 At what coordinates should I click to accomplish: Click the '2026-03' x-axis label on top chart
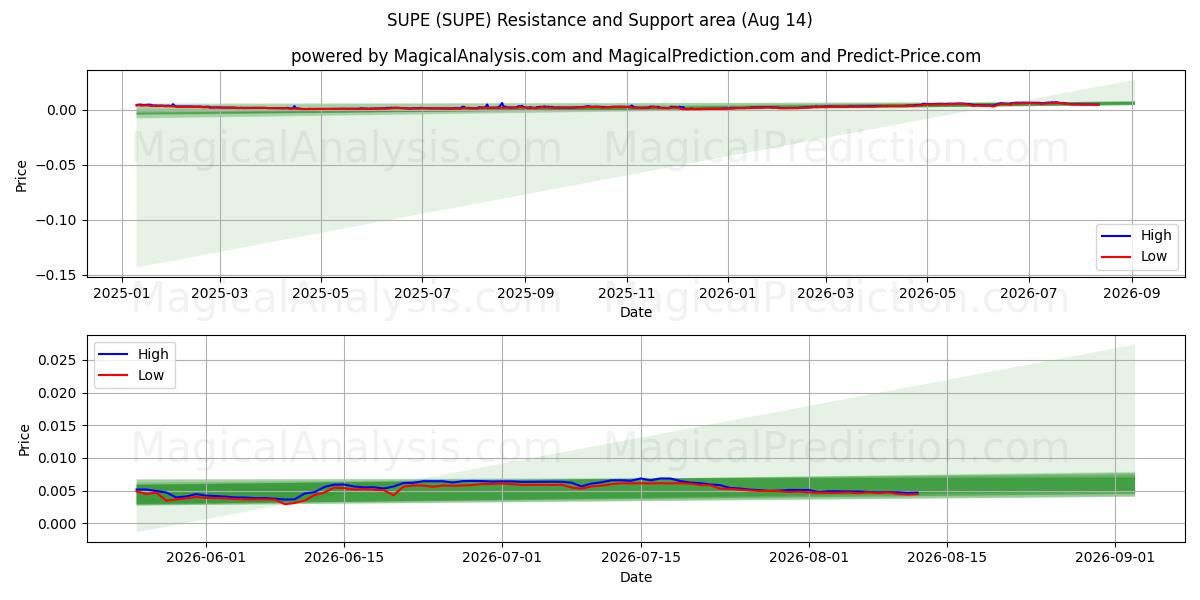point(826,295)
